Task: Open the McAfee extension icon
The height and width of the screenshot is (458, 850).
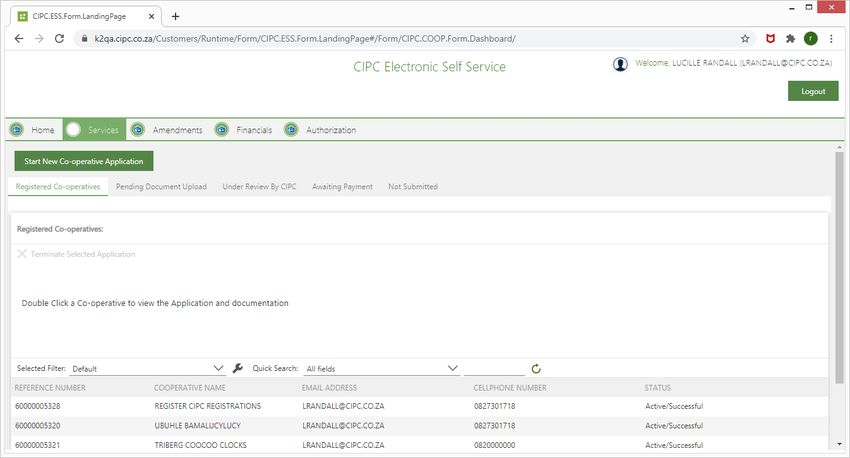Action: point(770,38)
